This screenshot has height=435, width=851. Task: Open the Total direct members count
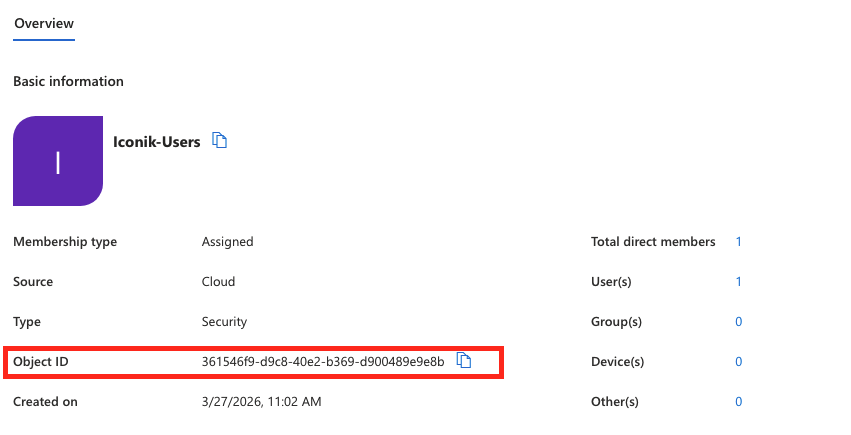pyautogui.click(x=739, y=242)
